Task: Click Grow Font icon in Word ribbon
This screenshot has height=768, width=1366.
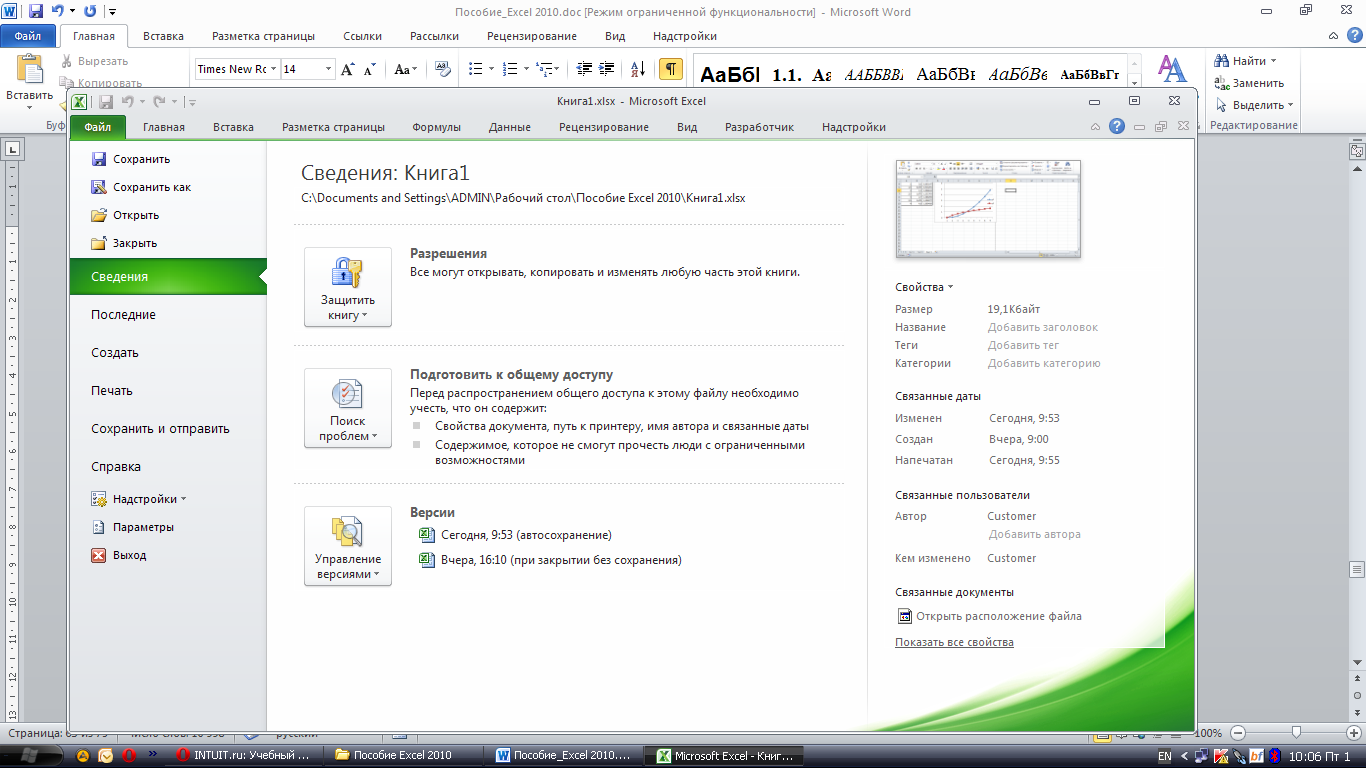Action: 348,69
